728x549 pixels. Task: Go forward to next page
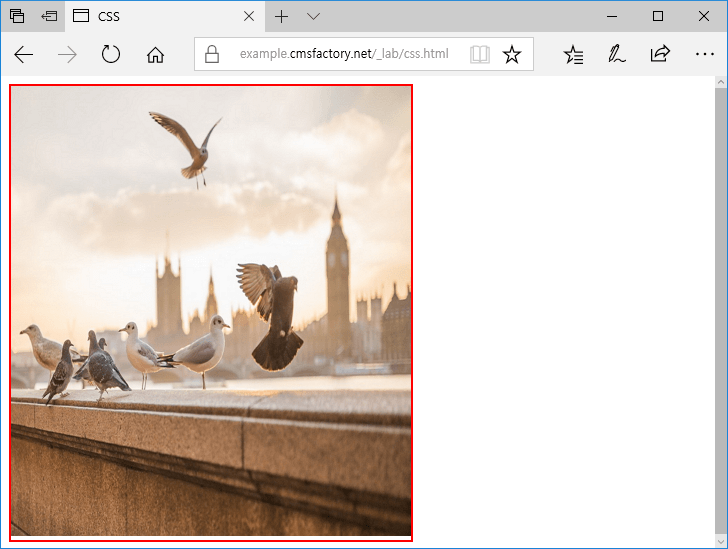click(x=67, y=55)
